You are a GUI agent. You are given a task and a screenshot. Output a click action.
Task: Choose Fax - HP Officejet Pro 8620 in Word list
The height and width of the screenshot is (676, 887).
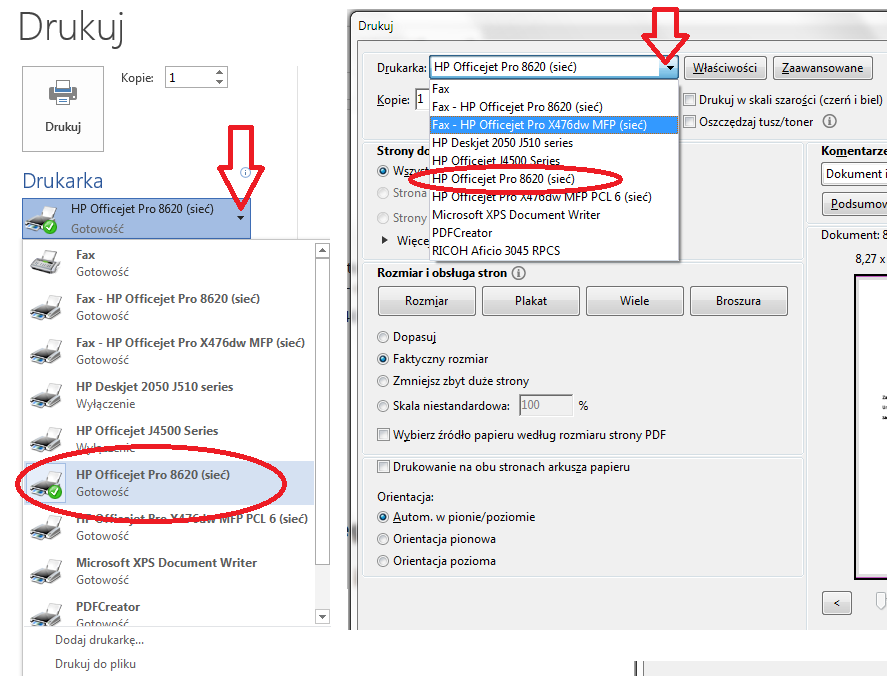point(169,307)
